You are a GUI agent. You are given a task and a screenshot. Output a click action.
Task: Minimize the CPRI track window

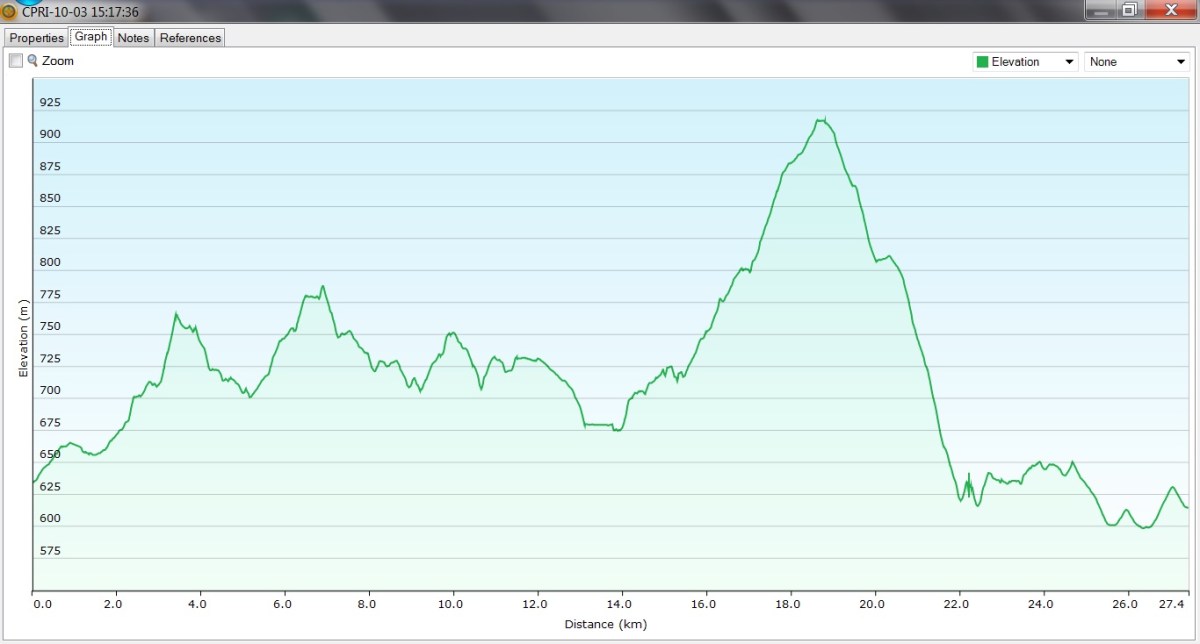tap(1099, 10)
